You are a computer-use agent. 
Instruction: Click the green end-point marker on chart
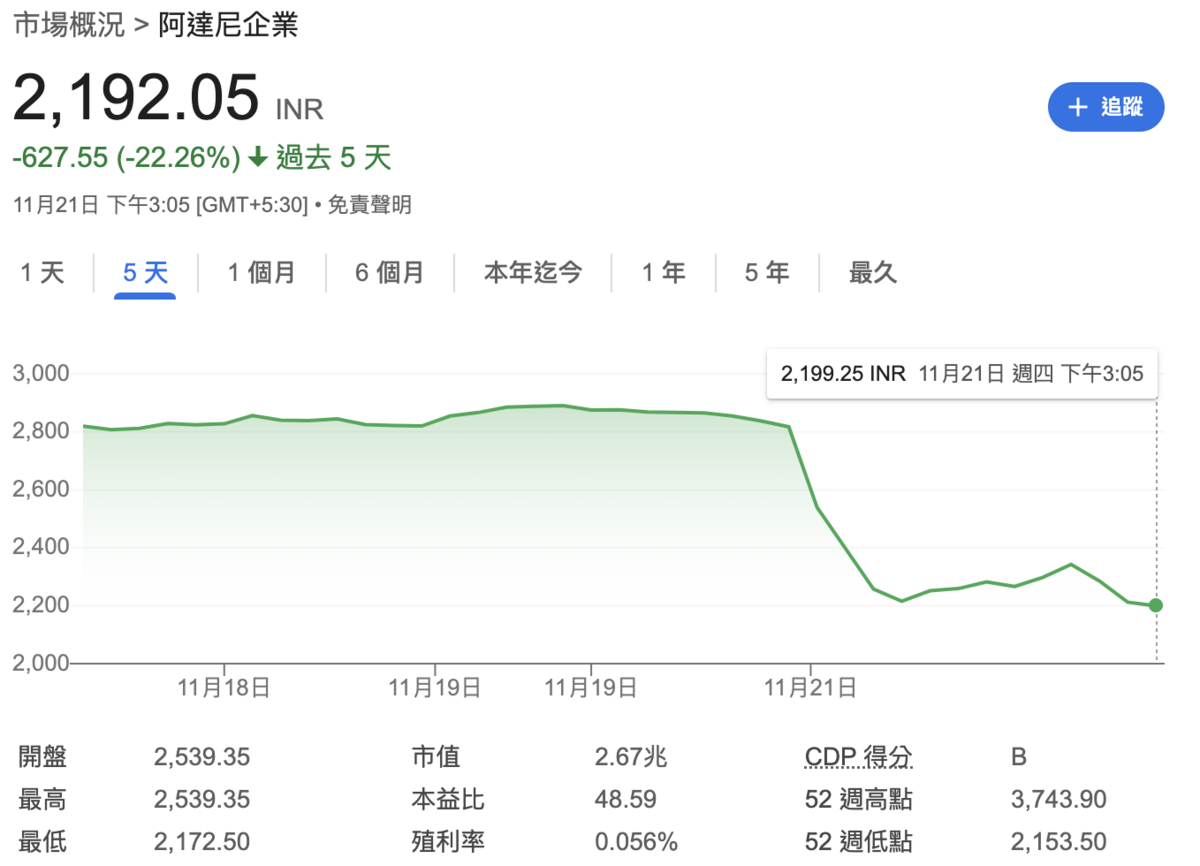click(1156, 605)
